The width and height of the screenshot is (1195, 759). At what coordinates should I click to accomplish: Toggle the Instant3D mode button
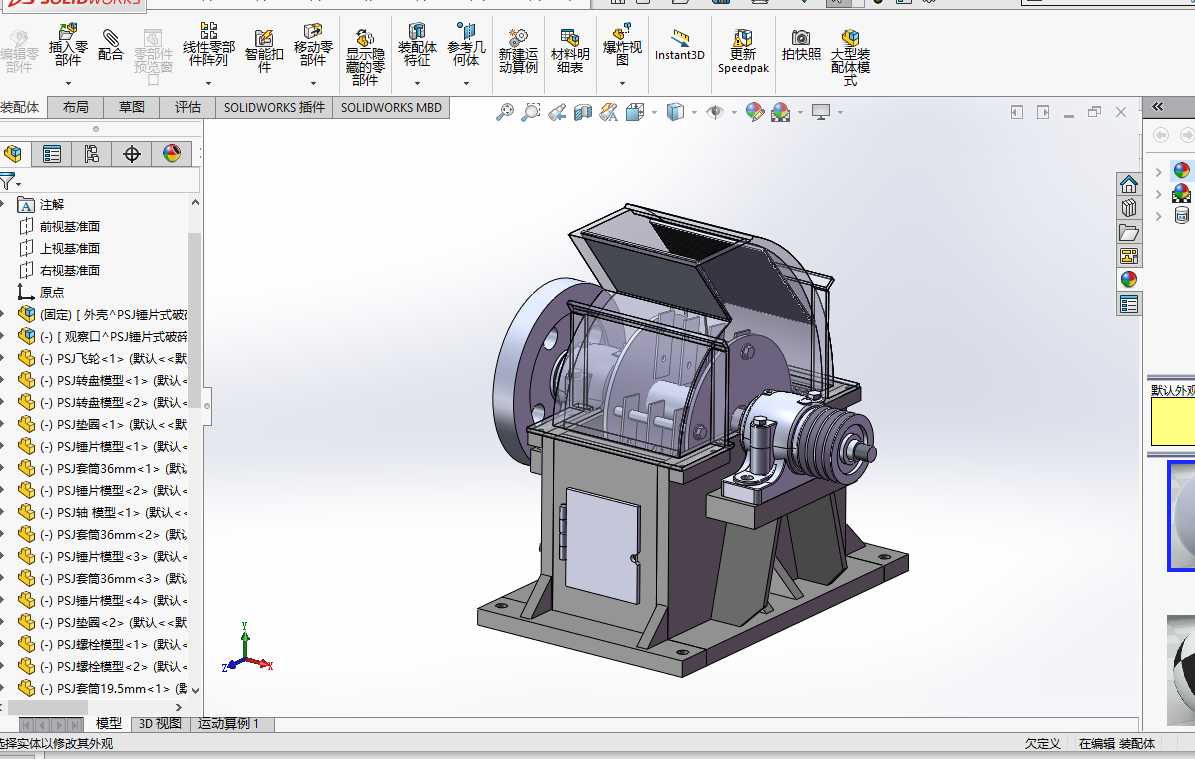(x=680, y=40)
